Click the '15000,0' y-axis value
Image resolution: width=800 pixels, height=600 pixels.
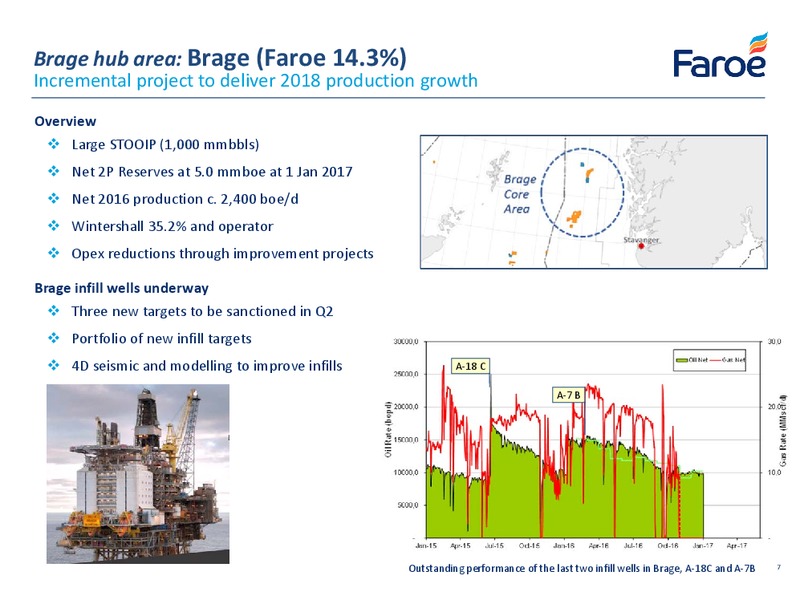[406, 440]
